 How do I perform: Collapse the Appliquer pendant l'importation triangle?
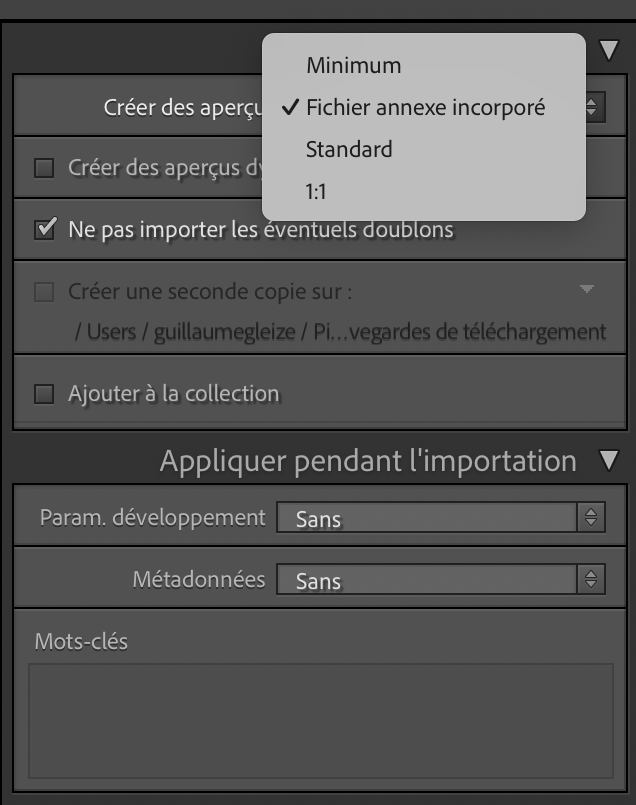pyautogui.click(x=609, y=461)
